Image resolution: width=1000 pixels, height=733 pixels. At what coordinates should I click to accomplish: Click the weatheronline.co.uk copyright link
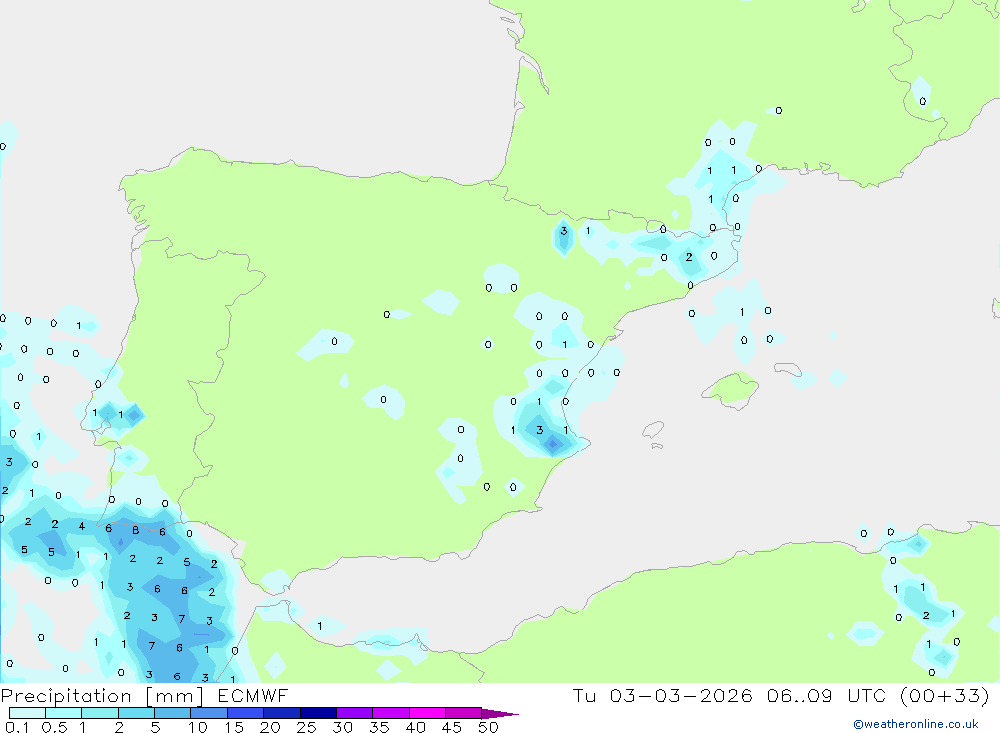click(x=916, y=724)
